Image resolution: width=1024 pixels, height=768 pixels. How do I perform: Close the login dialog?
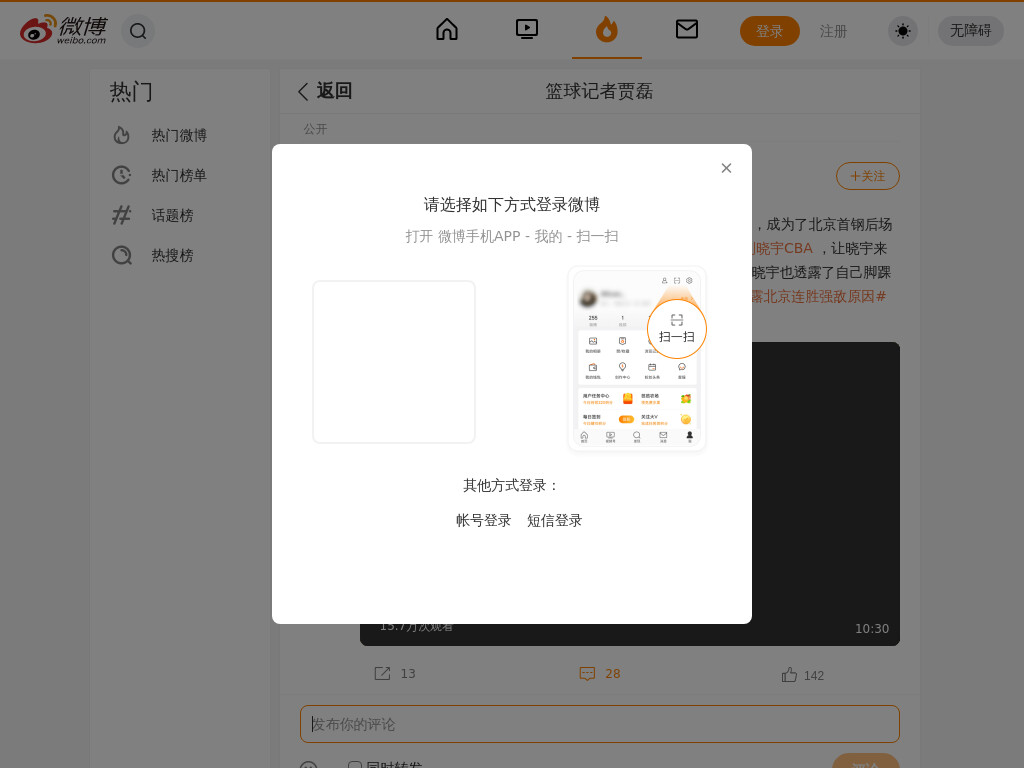726,168
